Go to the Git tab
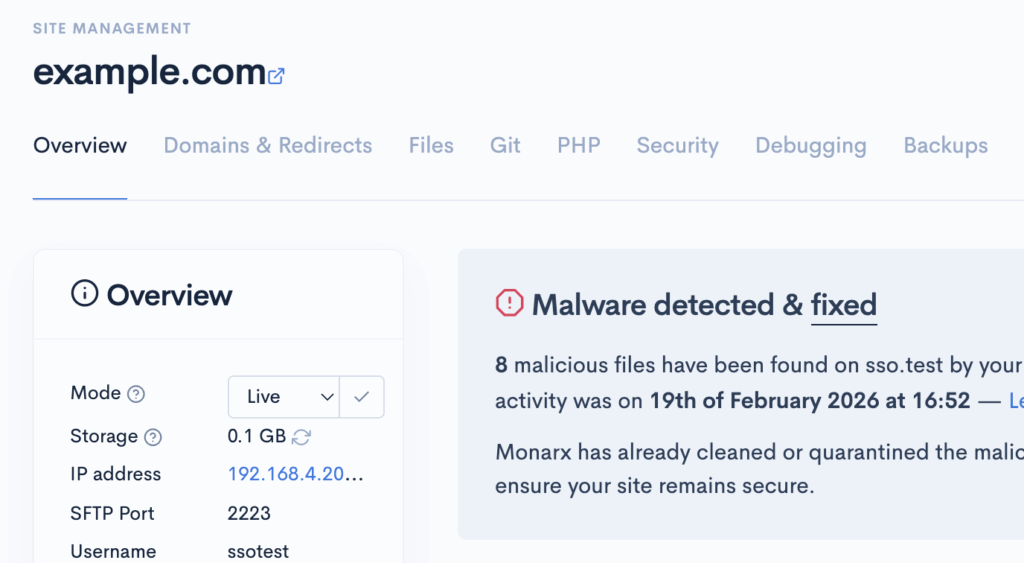This screenshot has width=1024, height=563. (x=505, y=146)
